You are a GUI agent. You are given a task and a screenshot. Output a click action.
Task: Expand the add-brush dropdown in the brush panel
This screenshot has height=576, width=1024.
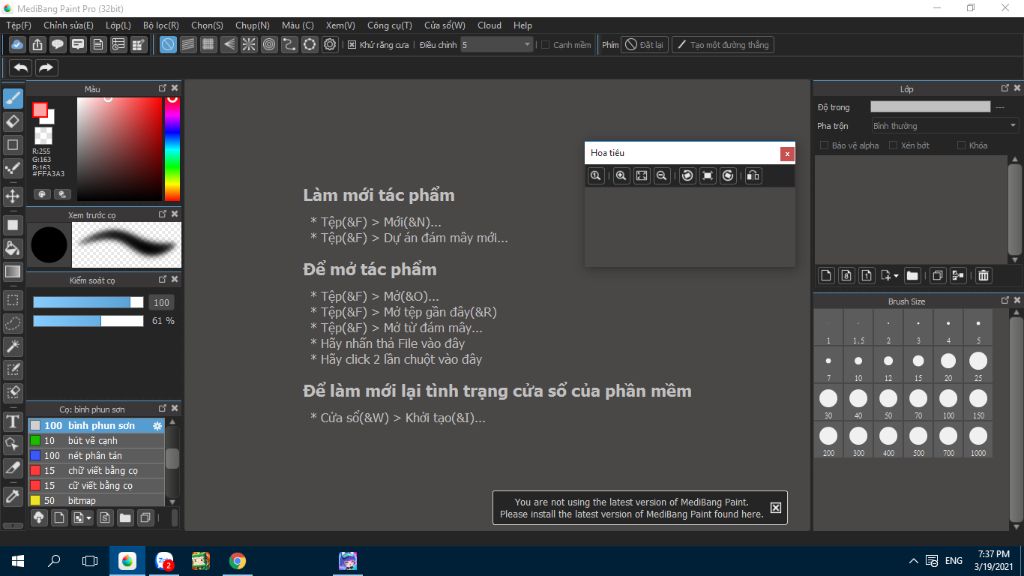click(89, 519)
